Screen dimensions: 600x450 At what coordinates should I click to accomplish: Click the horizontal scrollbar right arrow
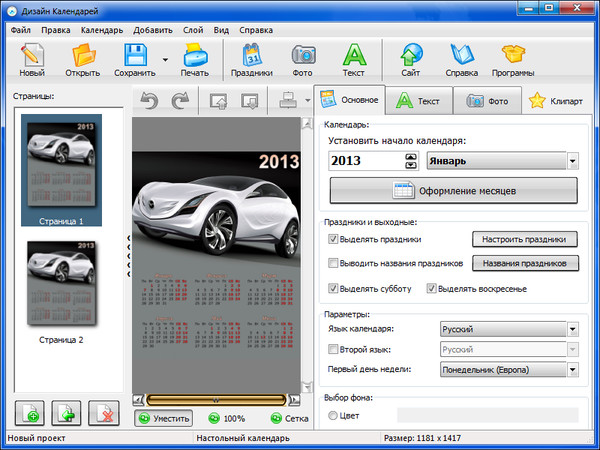click(x=294, y=400)
